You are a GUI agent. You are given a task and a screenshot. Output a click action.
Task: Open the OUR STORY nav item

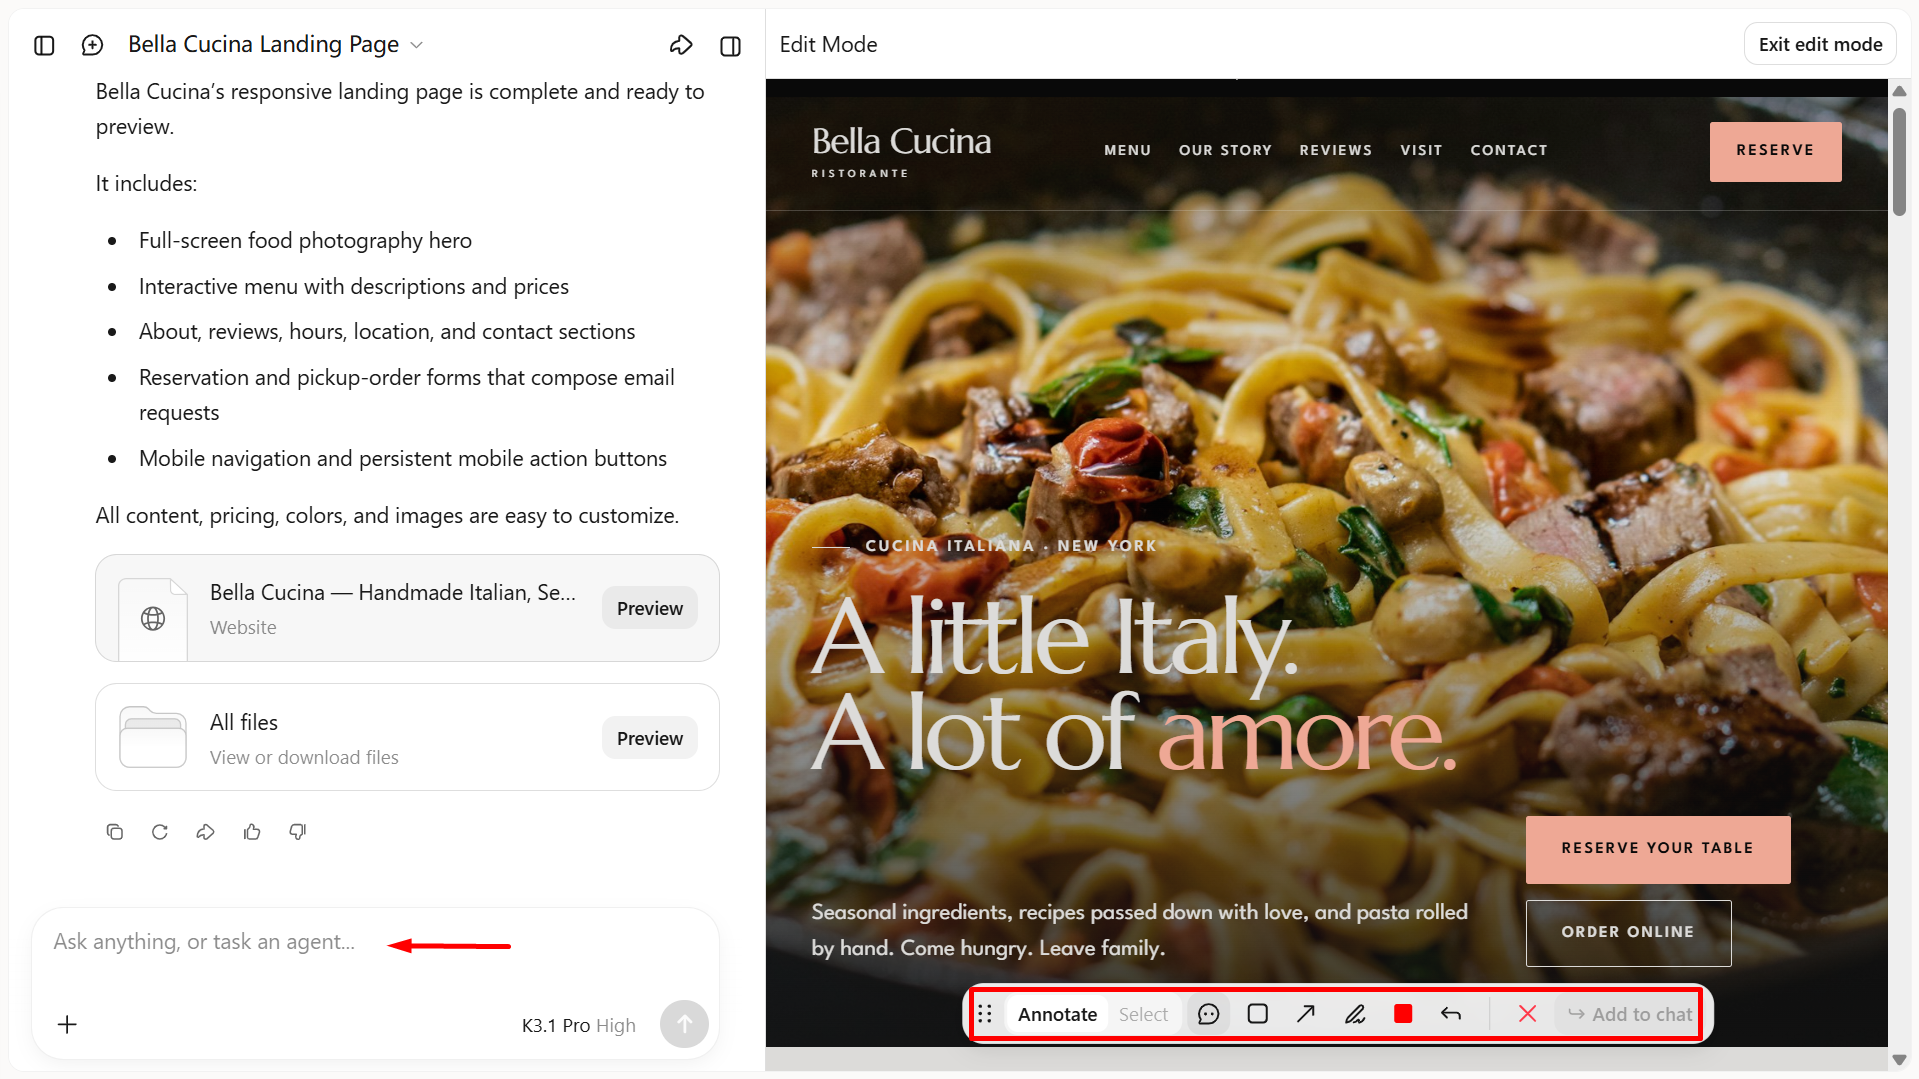pyautogui.click(x=1225, y=150)
